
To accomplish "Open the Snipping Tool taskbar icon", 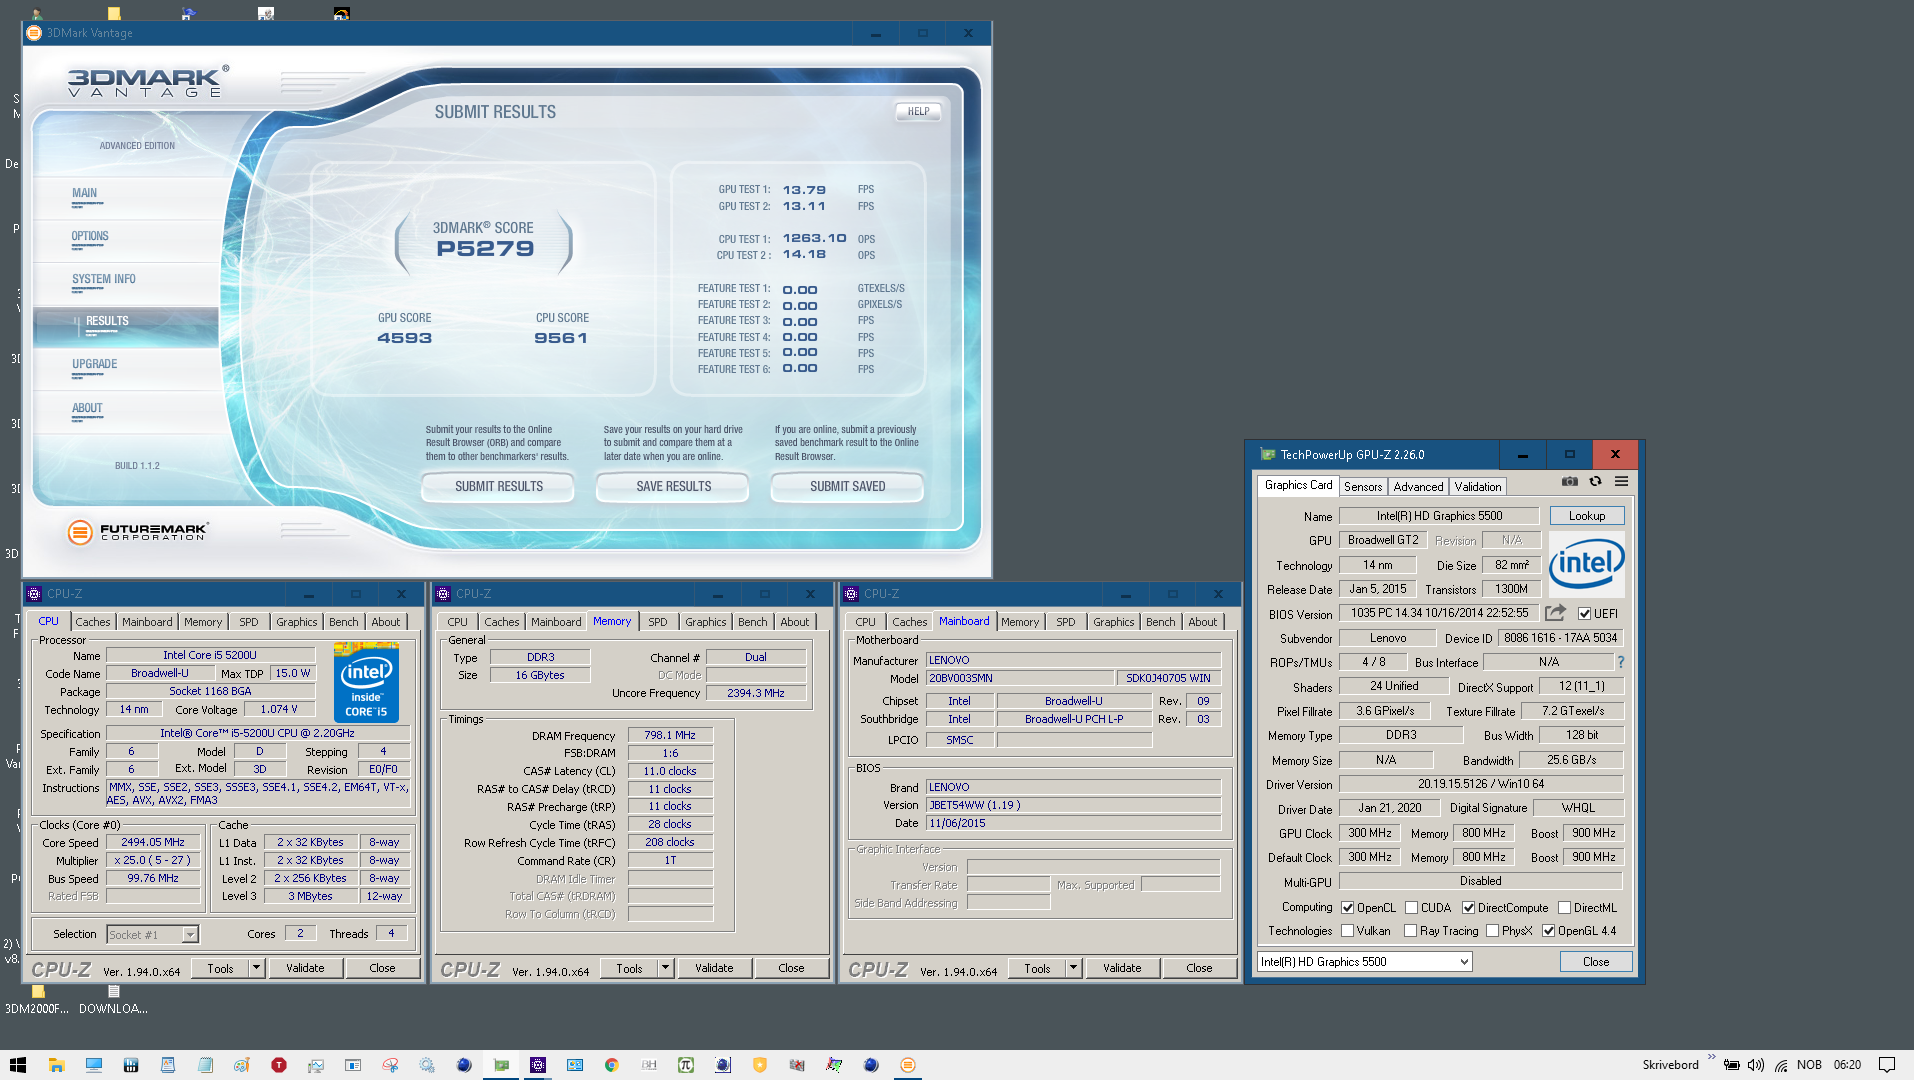I will click(390, 1065).
